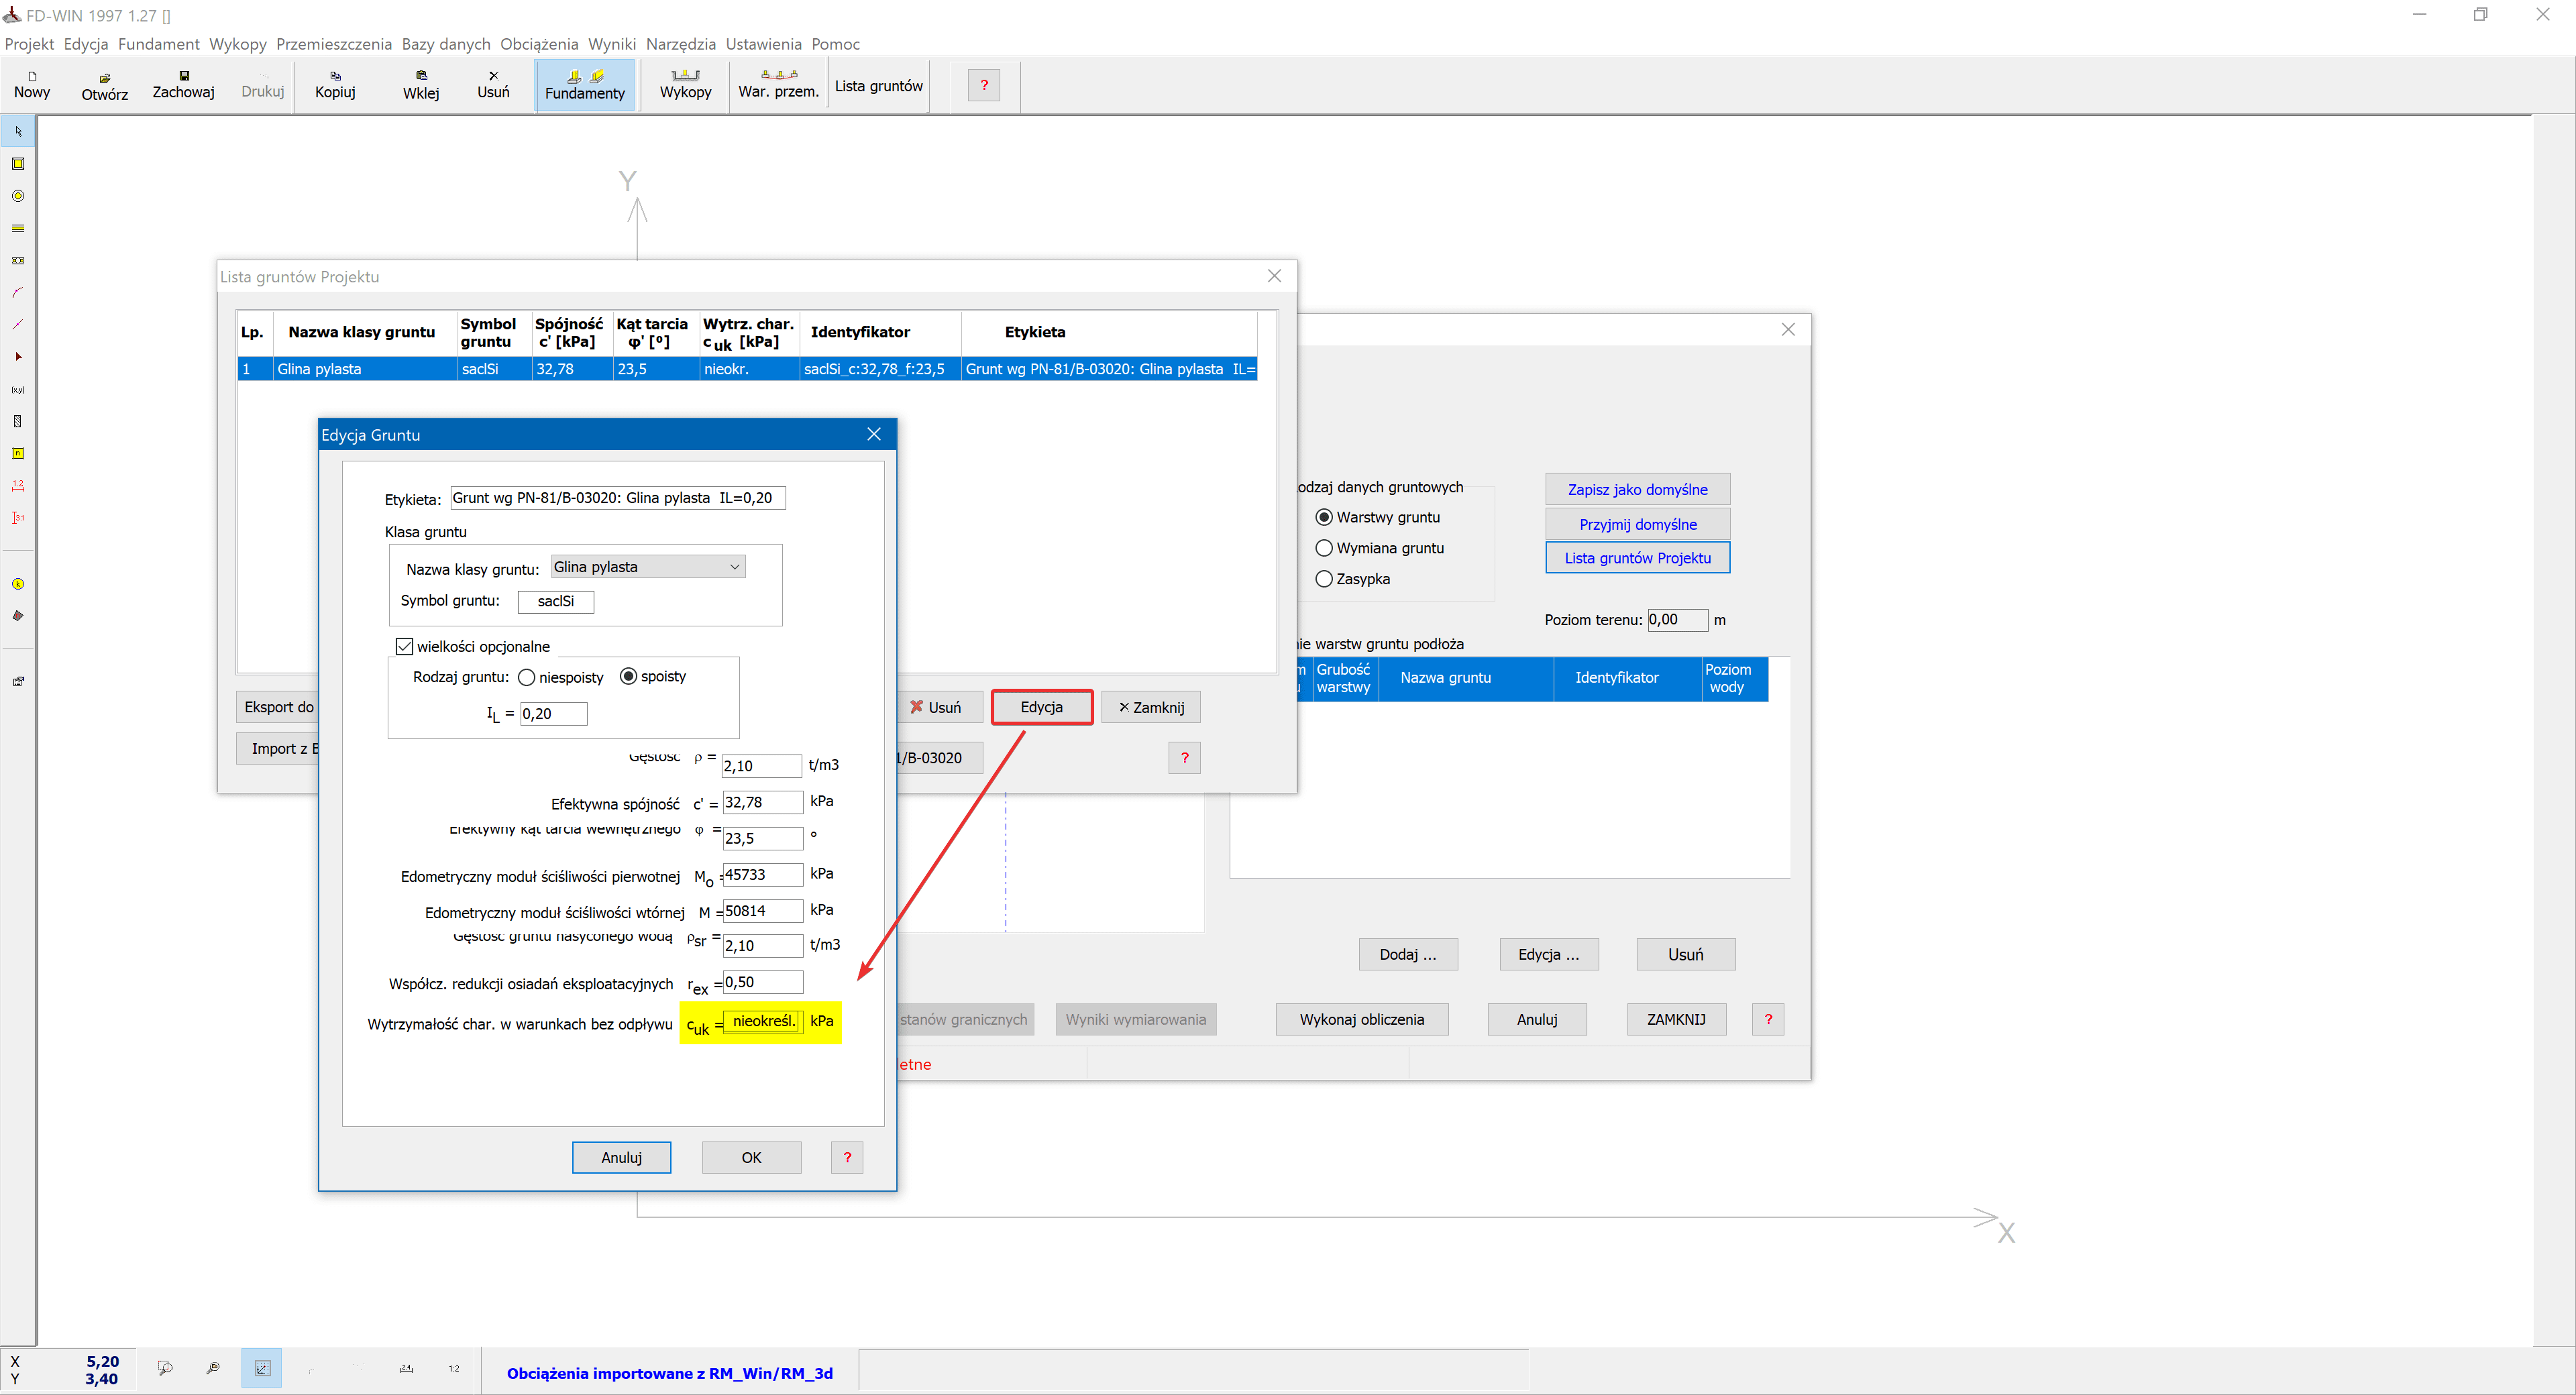Screen dimensions: 2576x1395
Task: Click the Zachowaj toolbar icon
Action: point(184,85)
